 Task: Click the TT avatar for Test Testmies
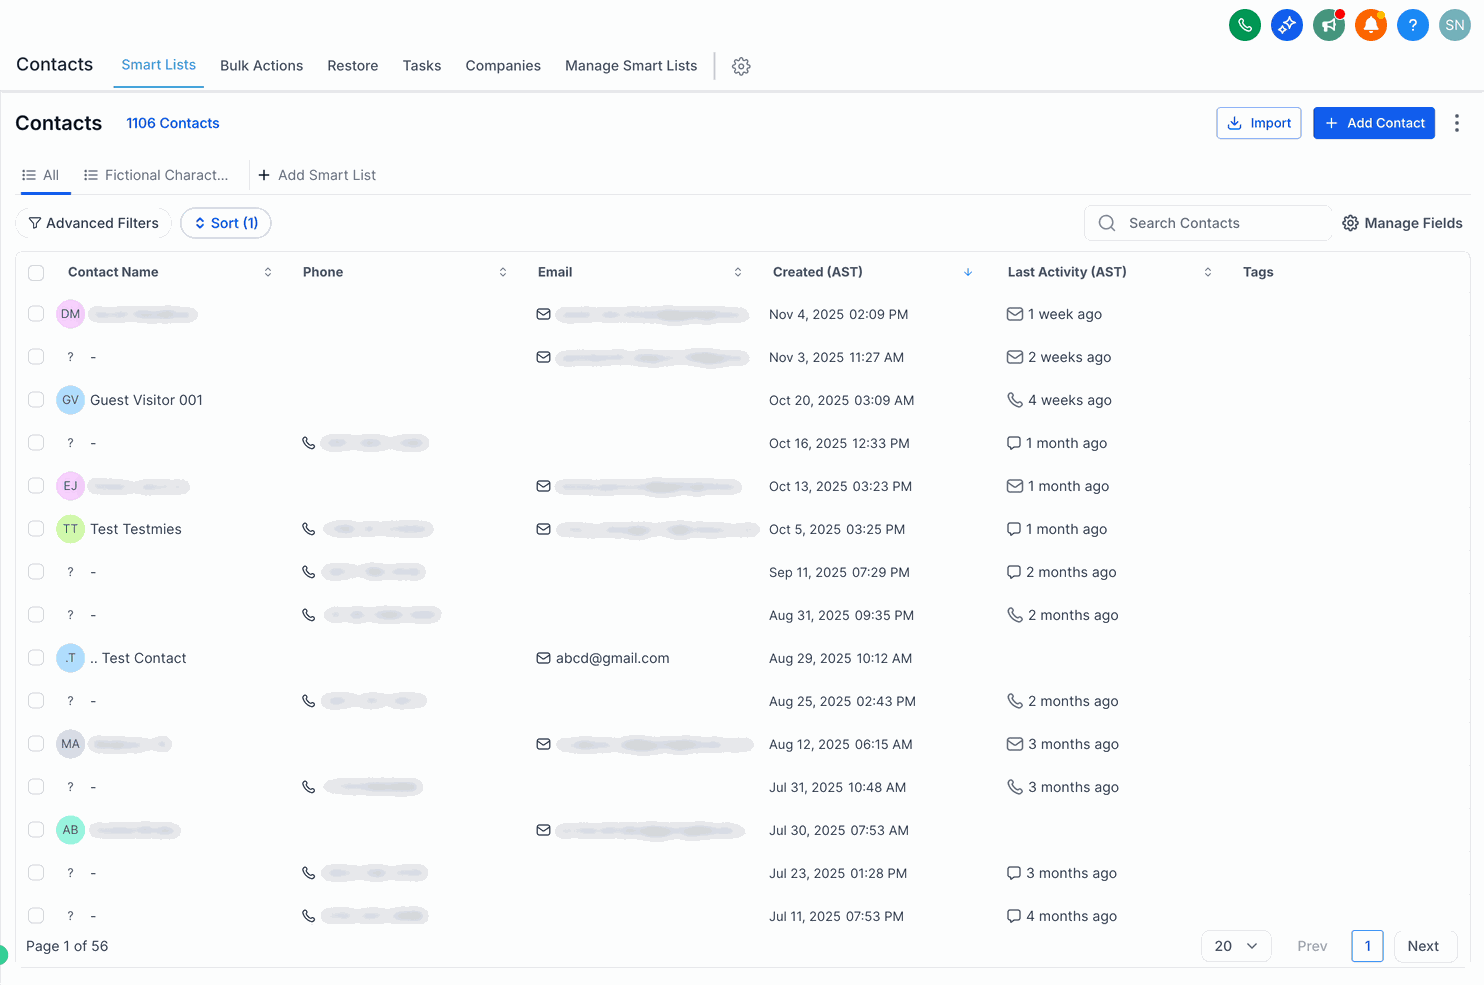(70, 529)
